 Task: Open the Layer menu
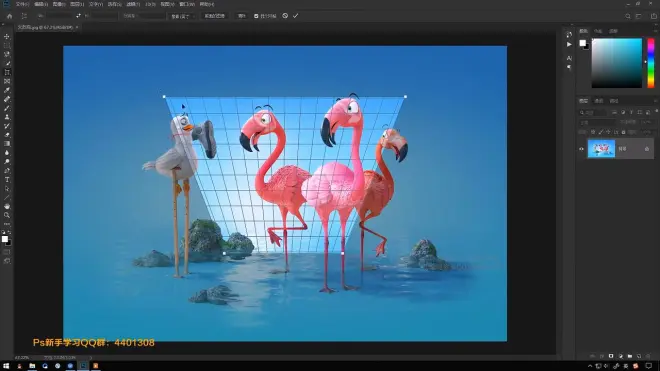[77, 4]
